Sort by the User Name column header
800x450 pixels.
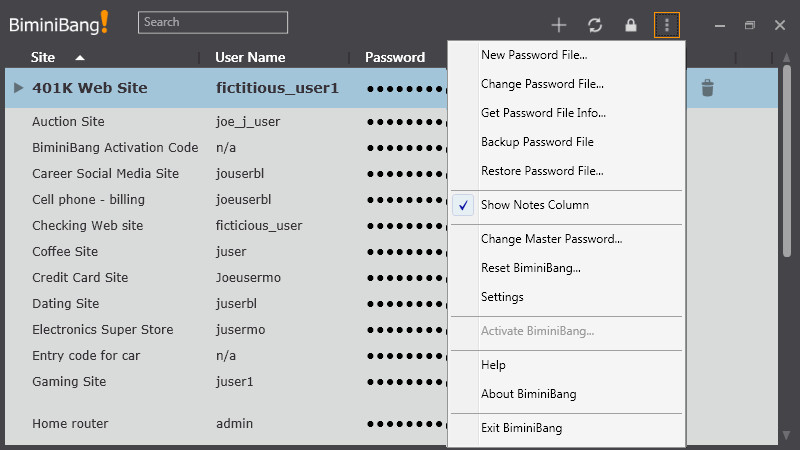click(x=250, y=57)
